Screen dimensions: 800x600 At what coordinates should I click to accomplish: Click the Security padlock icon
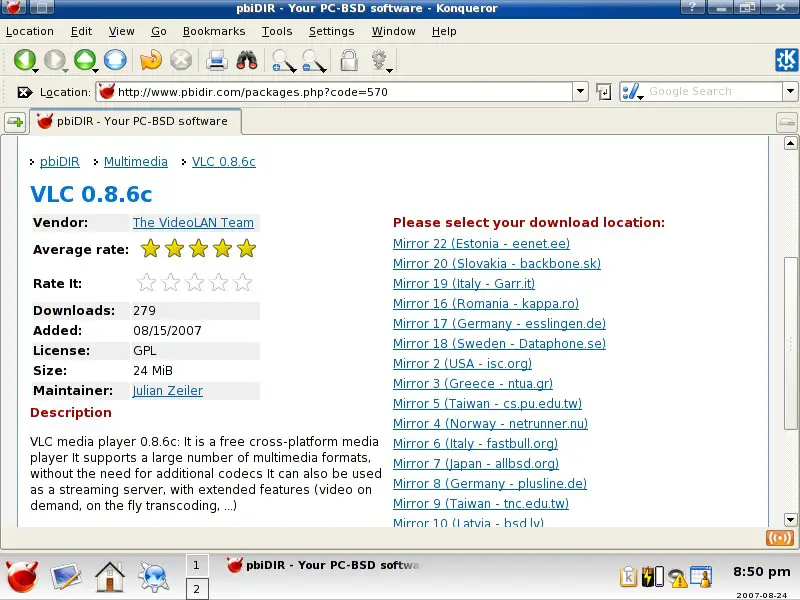tap(349, 60)
